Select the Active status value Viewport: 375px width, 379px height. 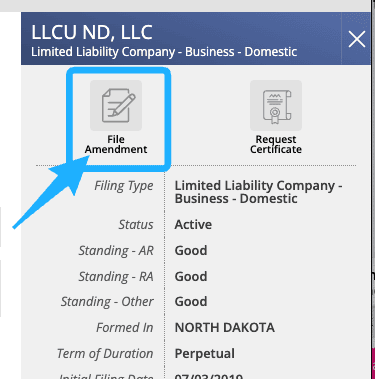pos(193,225)
